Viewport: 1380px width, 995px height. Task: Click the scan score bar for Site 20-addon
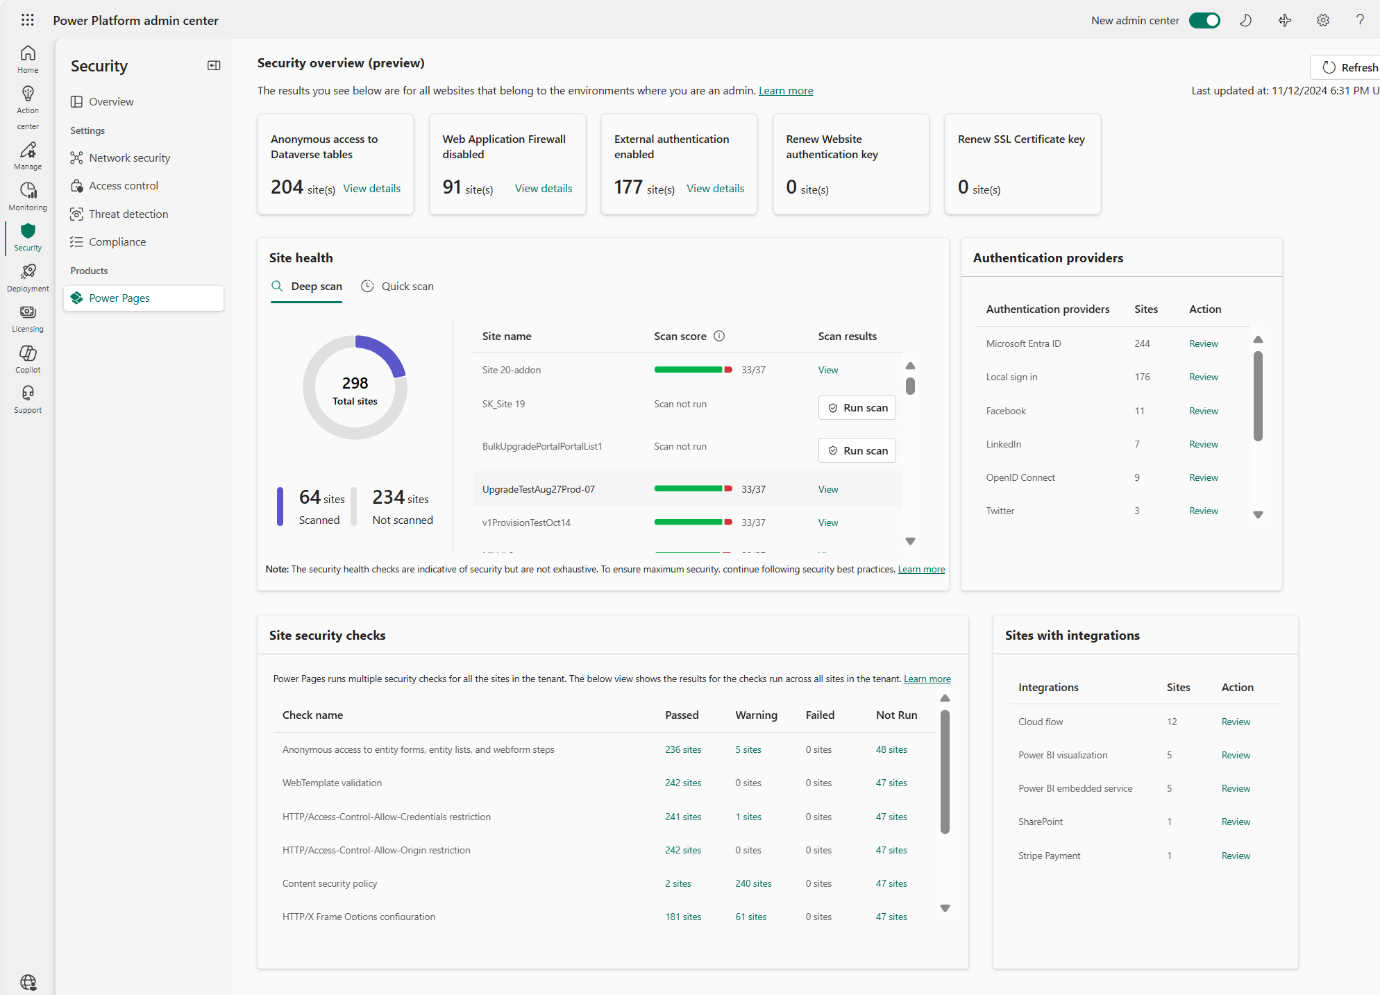coord(693,369)
